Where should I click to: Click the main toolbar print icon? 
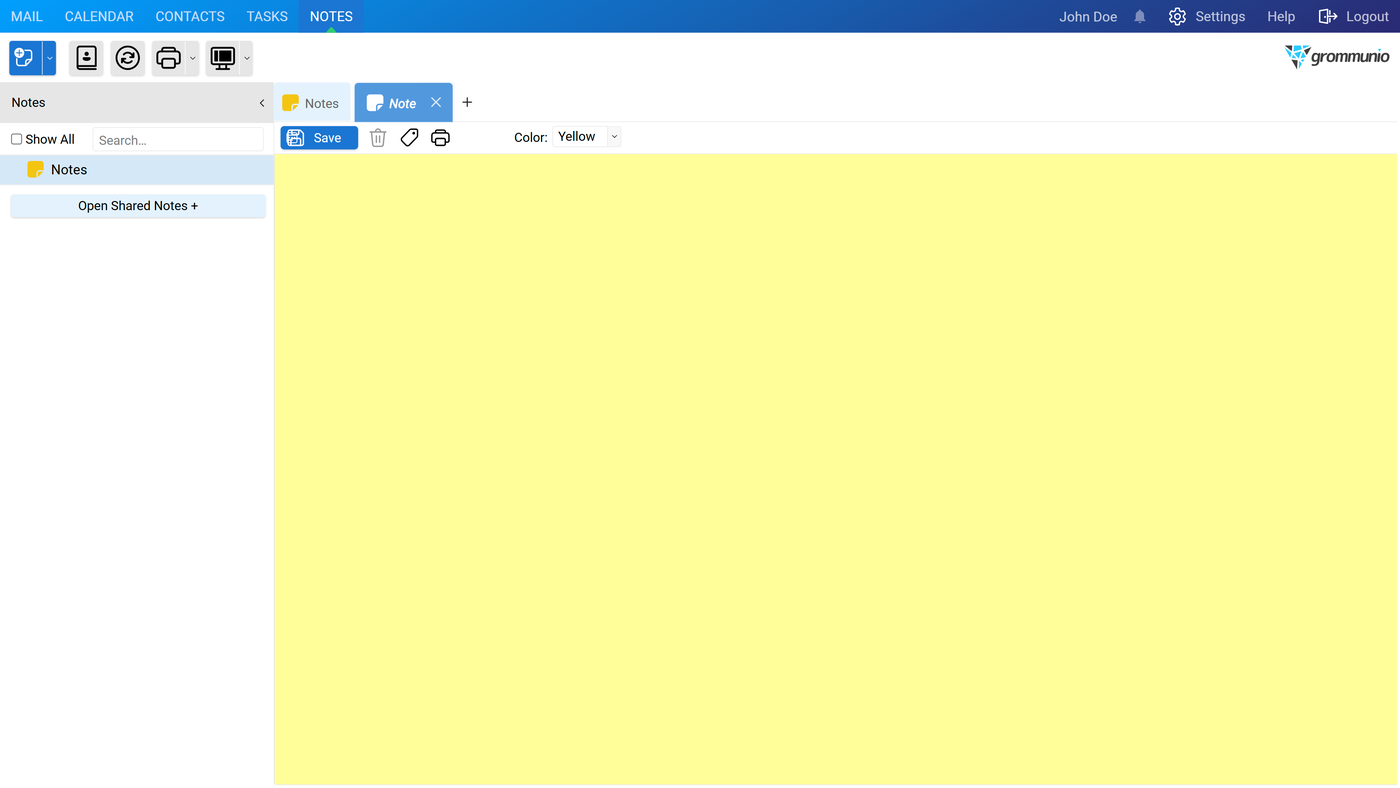pos(169,58)
